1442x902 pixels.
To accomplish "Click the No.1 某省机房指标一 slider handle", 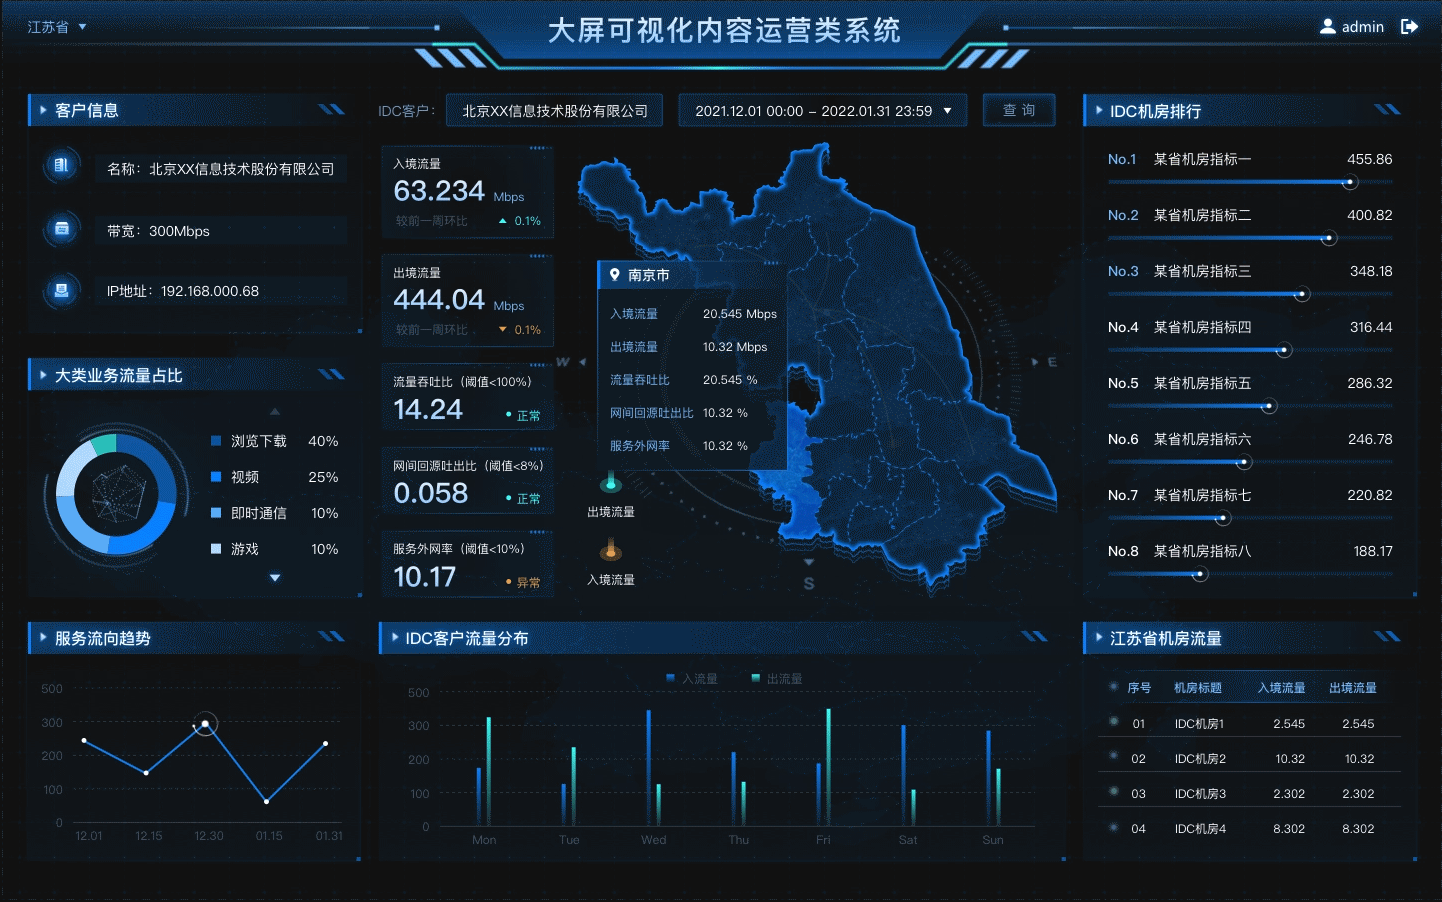I will 1350,182.
